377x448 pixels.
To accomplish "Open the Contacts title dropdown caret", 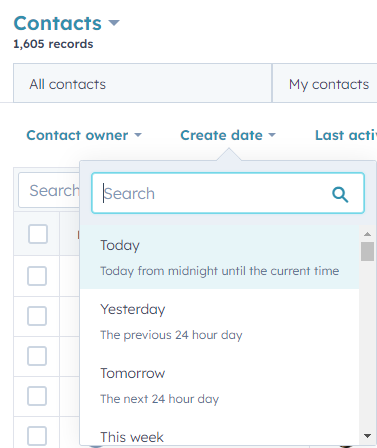I will (x=114, y=23).
